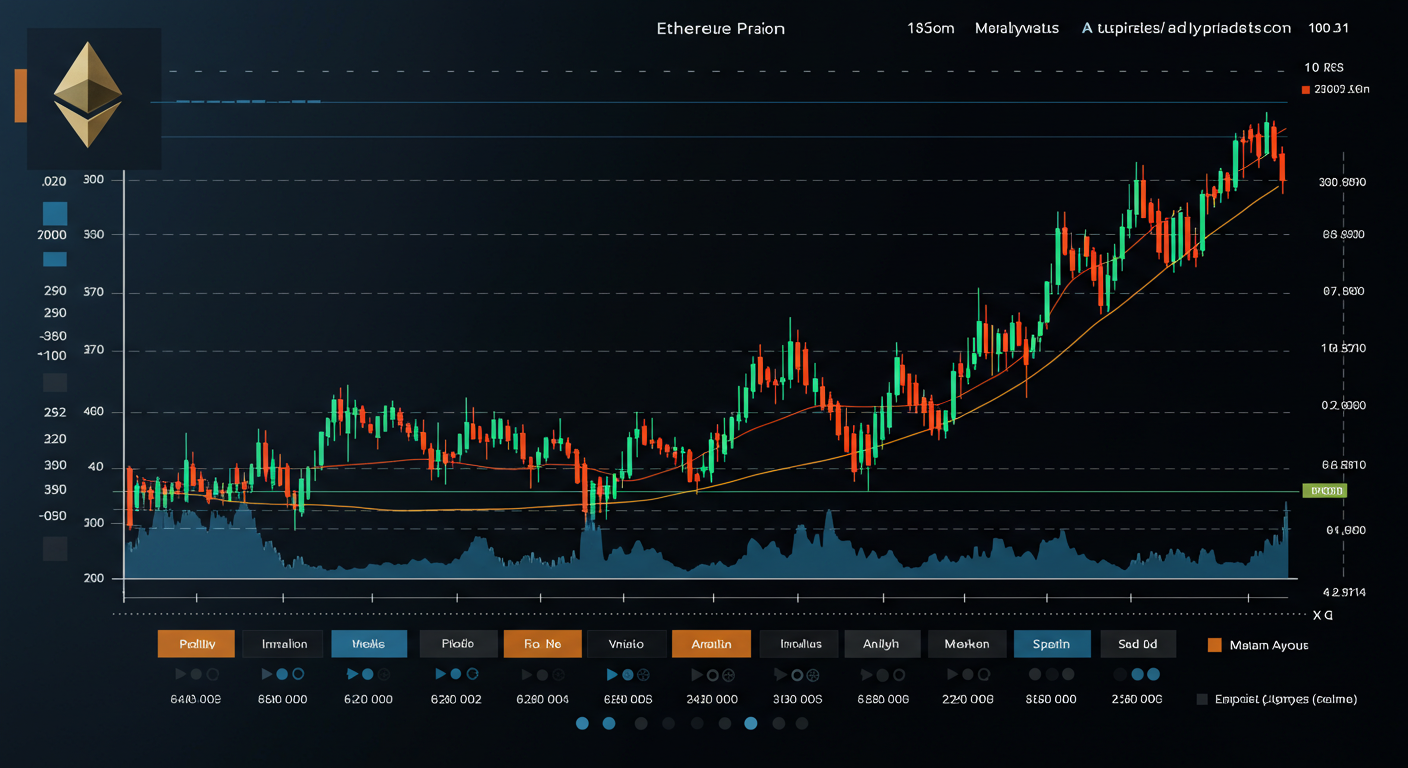Click play triangle under the Vniaio tab
Image resolution: width=1408 pixels, height=768 pixels.
pos(612,674)
